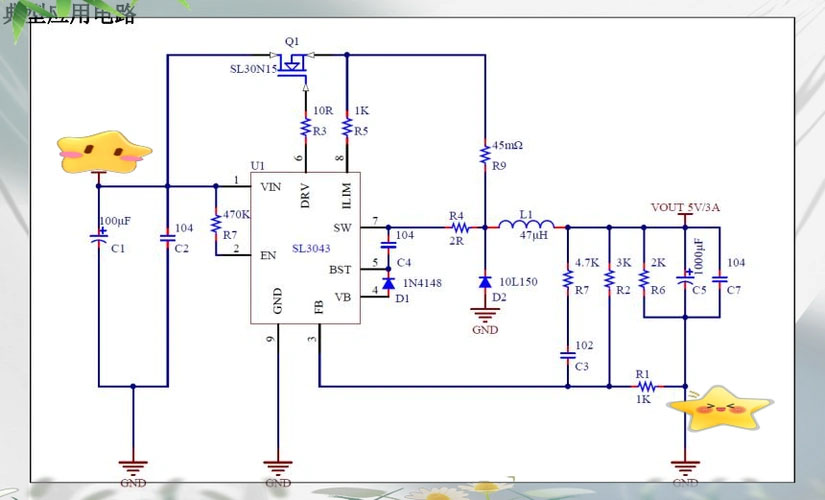
Task: Select the '1N4148' diode part number
Action: tap(422, 283)
